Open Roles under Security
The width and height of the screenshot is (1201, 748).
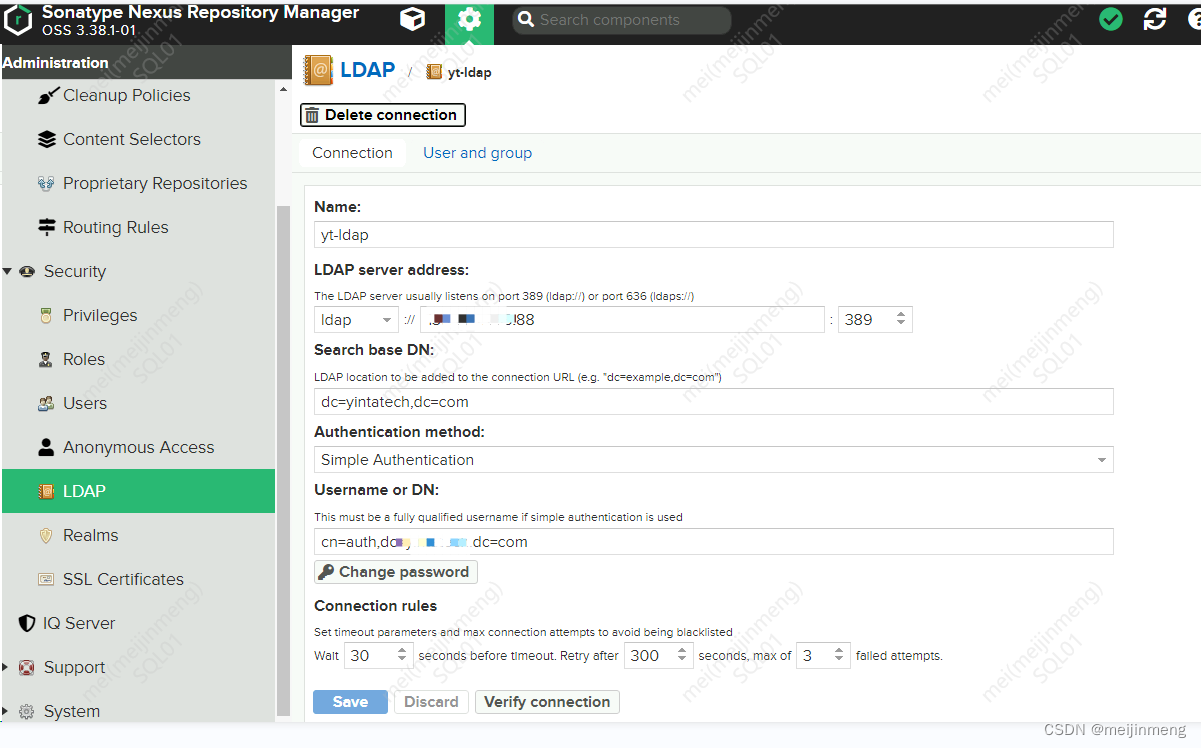[84, 360]
